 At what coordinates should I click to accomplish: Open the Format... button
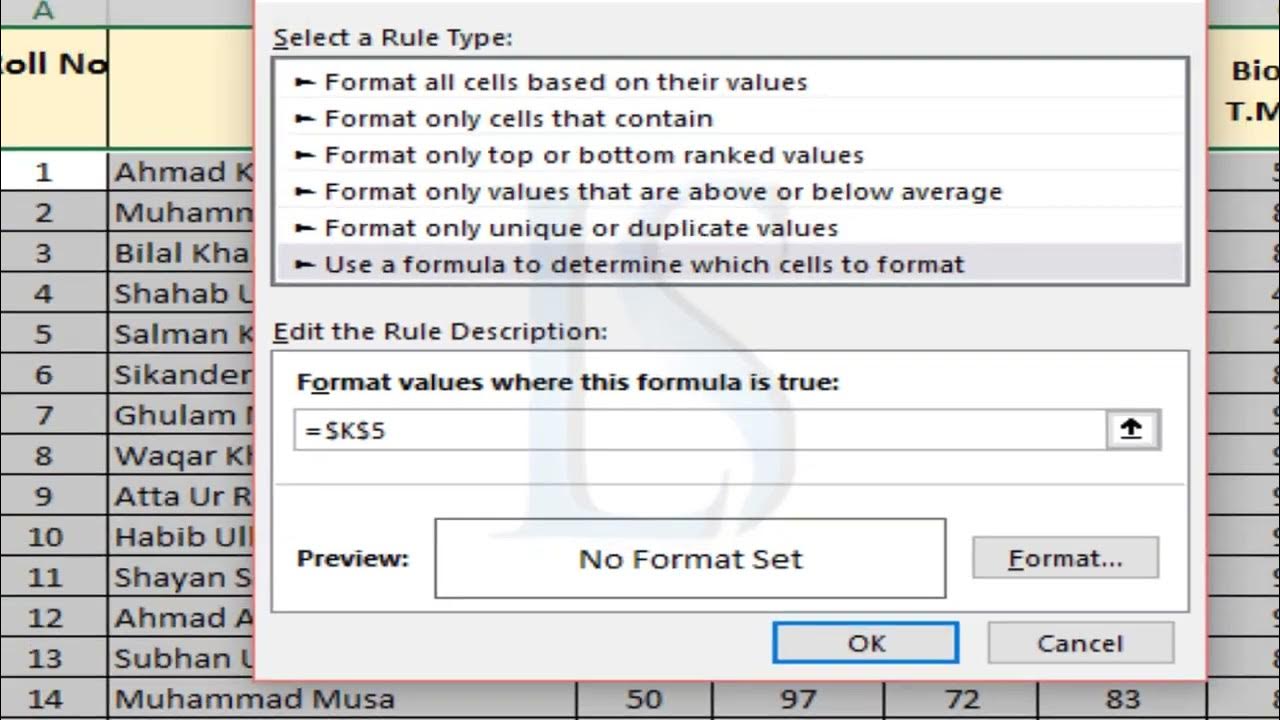(x=1065, y=558)
